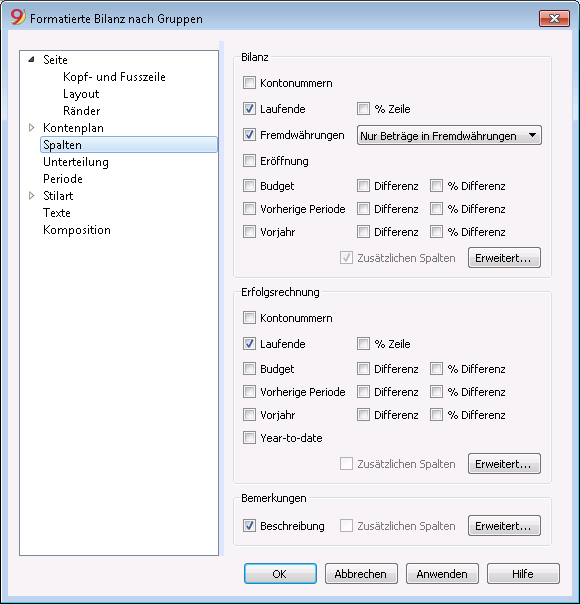Close the Formatierte Bilanz dialog window
This screenshot has width=580, height=604.
pos(554,18)
